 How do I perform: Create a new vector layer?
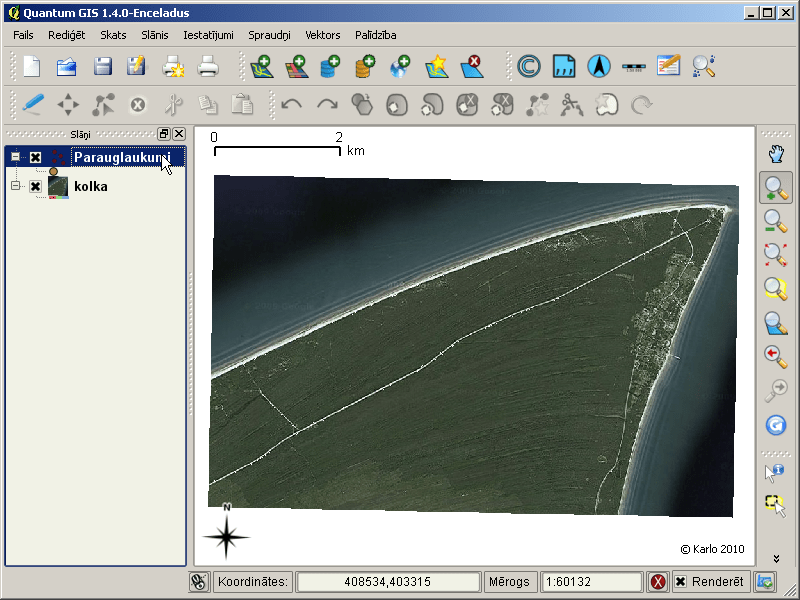coord(437,66)
